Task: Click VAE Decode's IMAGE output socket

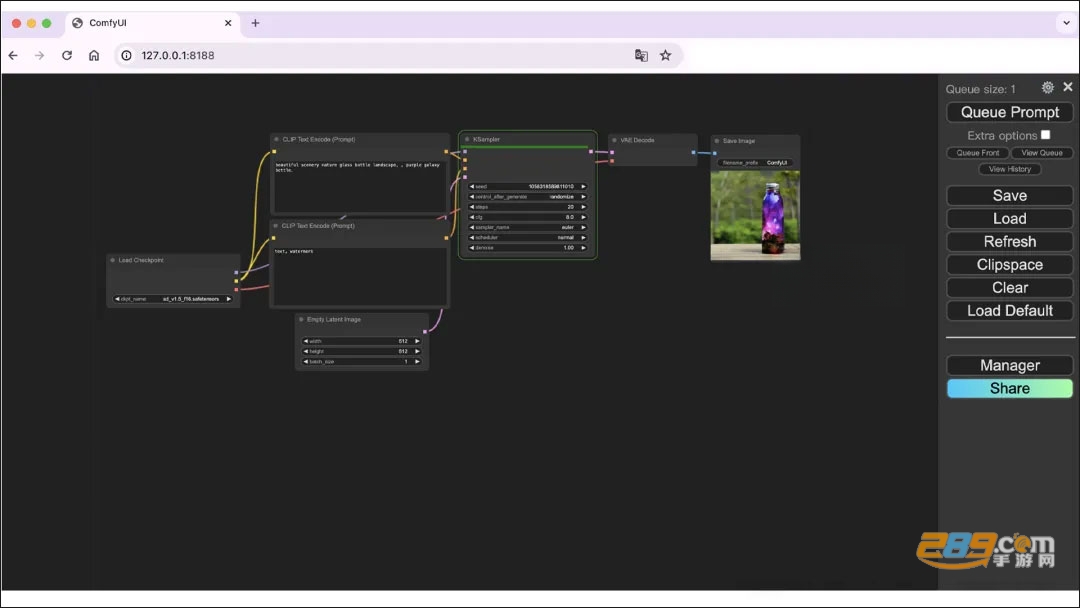Action: click(x=693, y=152)
